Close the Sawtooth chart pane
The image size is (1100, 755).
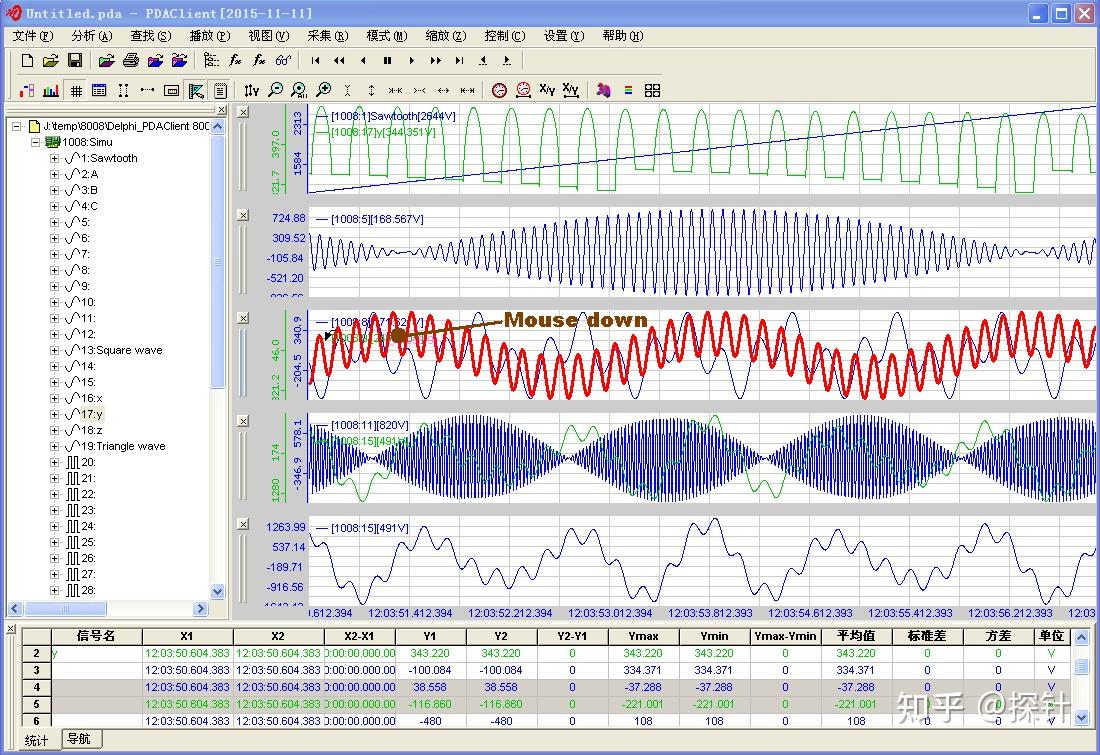tap(242, 111)
